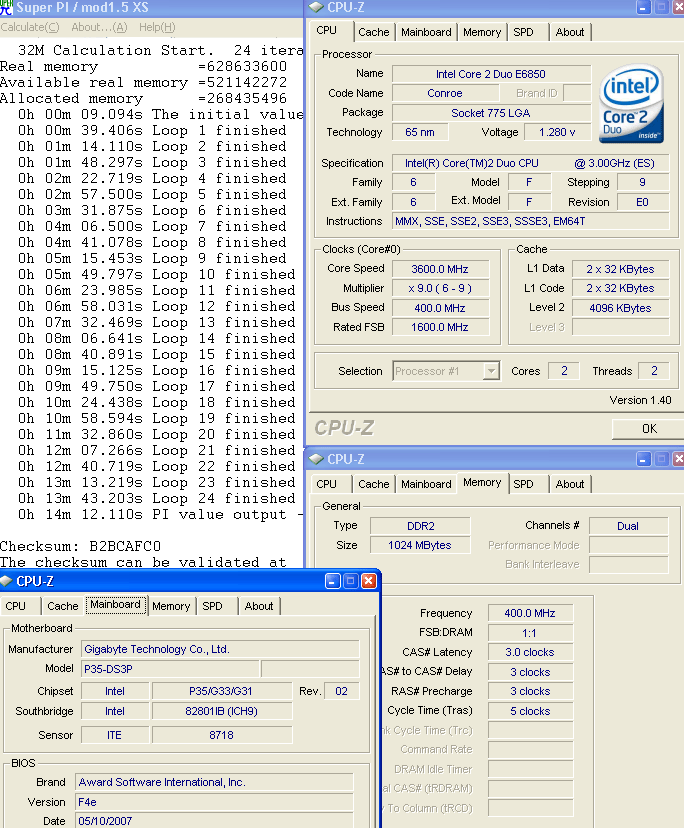
Task: Click the Voltage value 1.280 v
Action: click(x=557, y=132)
